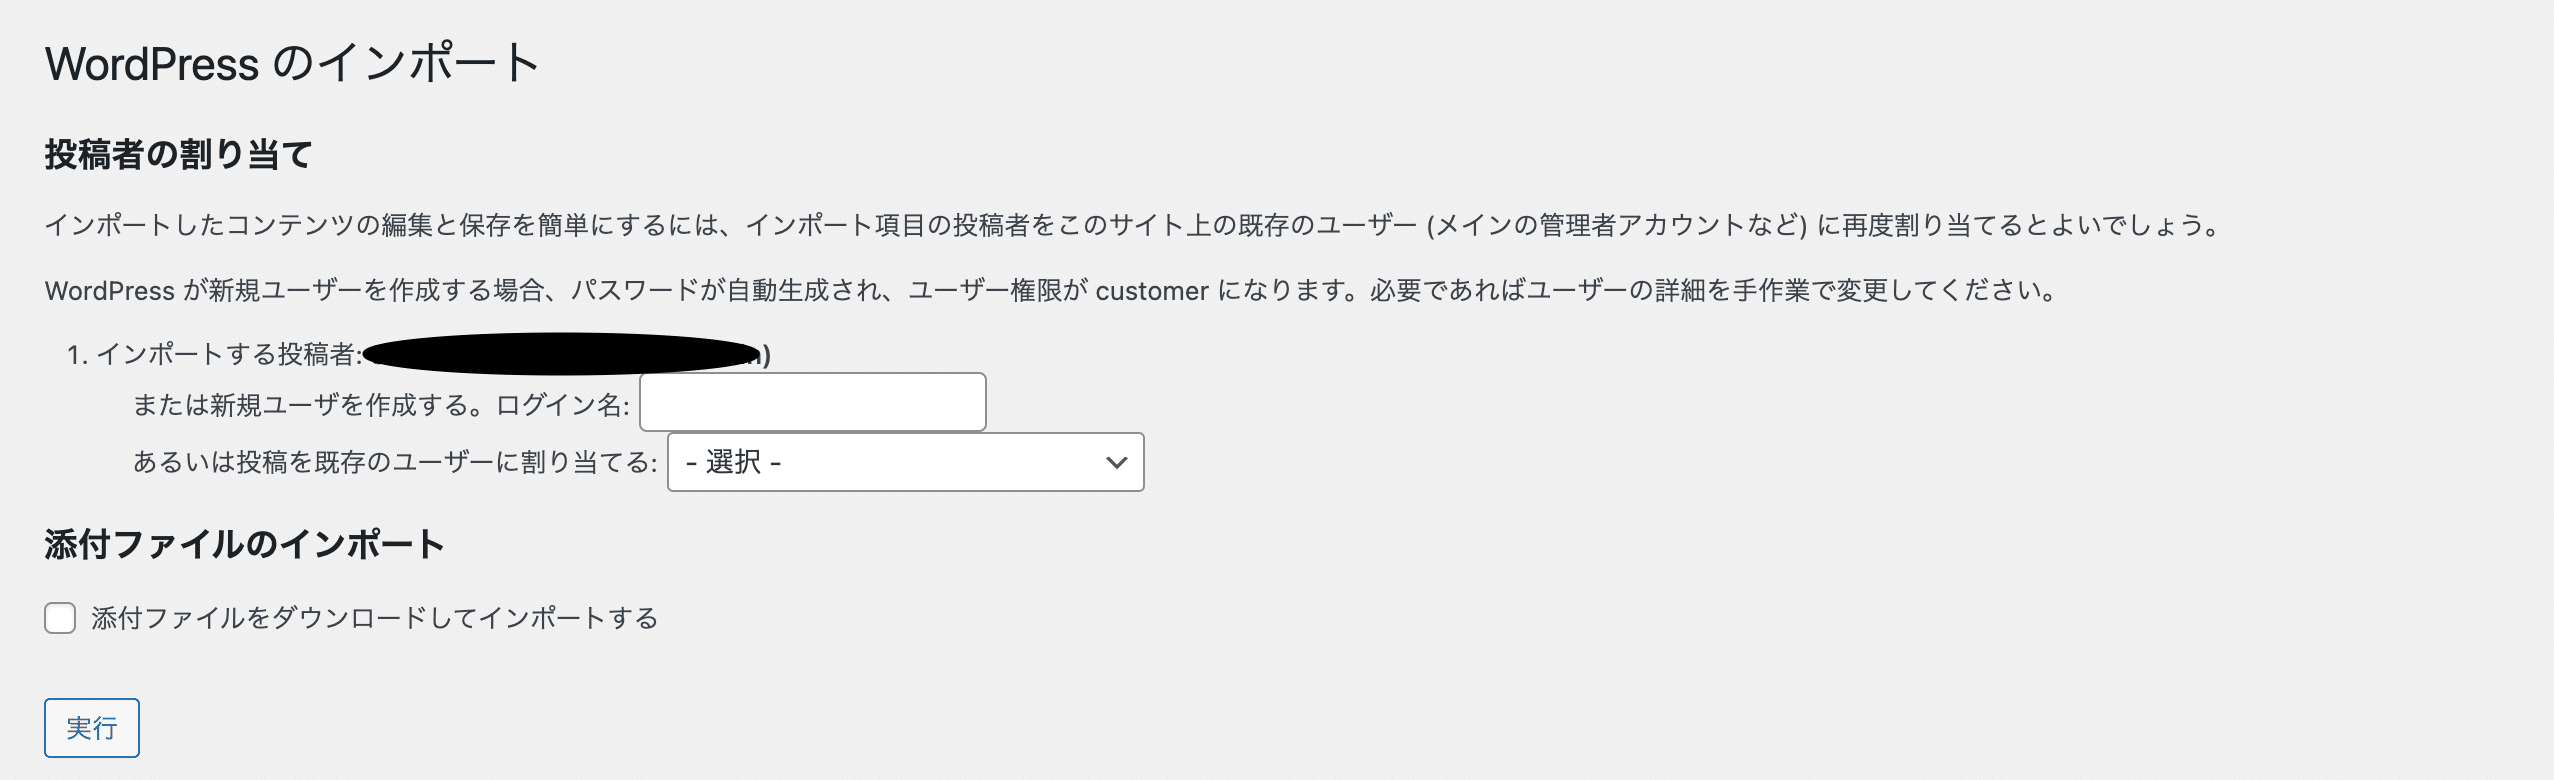Click the '添付ファイルのインポート' section heading
The width and height of the screenshot is (2554, 780).
coord(245,545)
